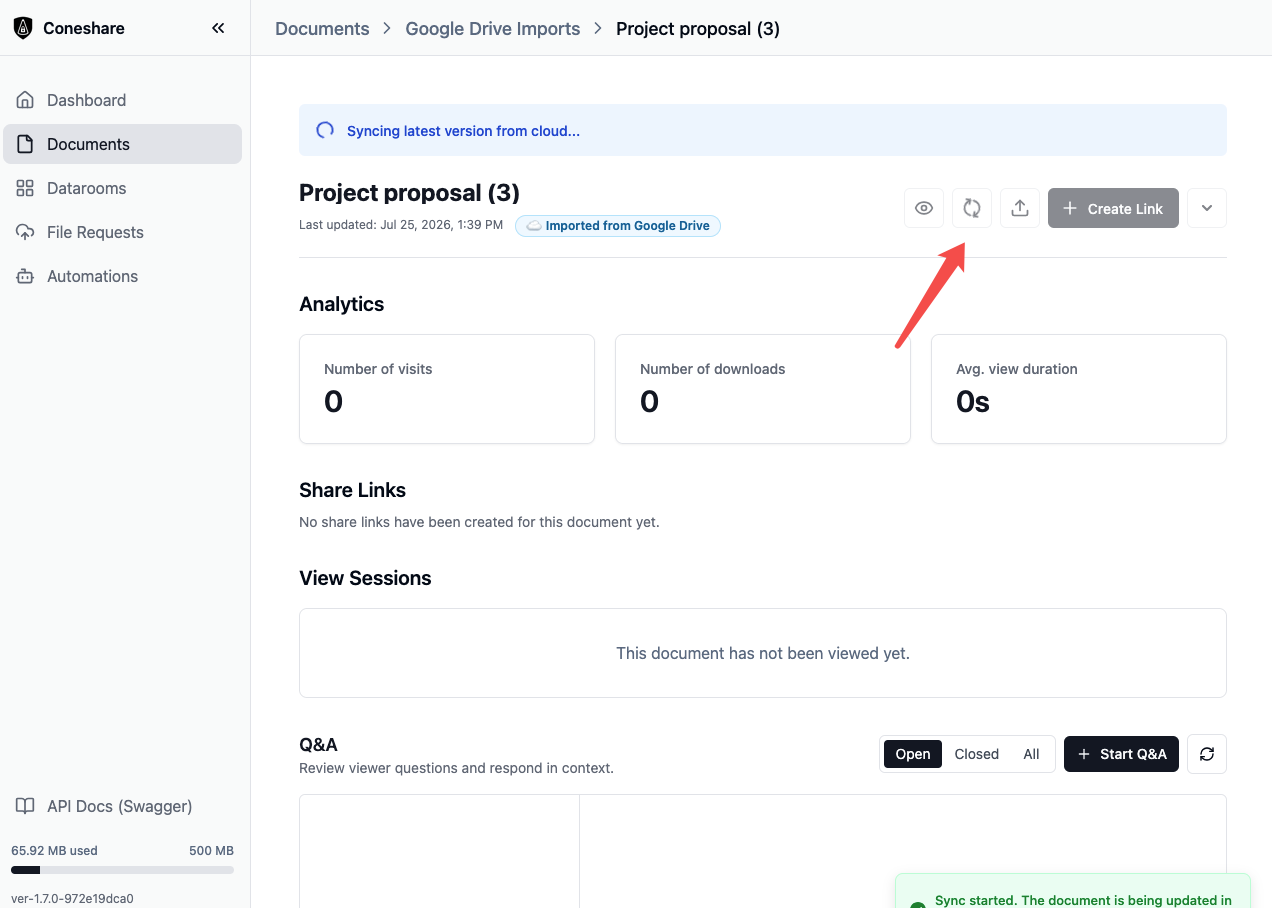Collapse the sidebar with double-chevron icon

coord(218,28)
